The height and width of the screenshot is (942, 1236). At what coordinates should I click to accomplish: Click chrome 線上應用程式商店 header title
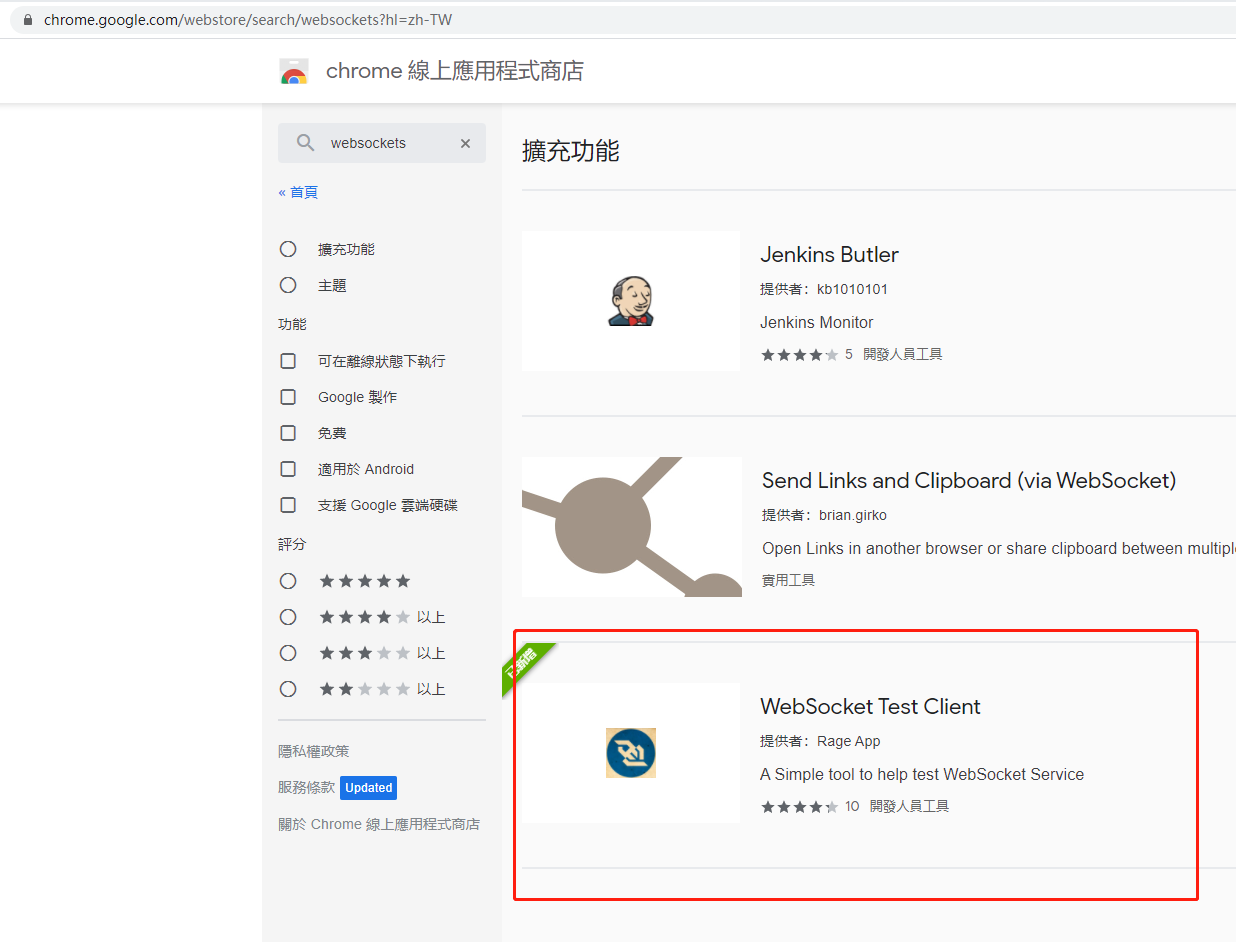click(455, 72)
